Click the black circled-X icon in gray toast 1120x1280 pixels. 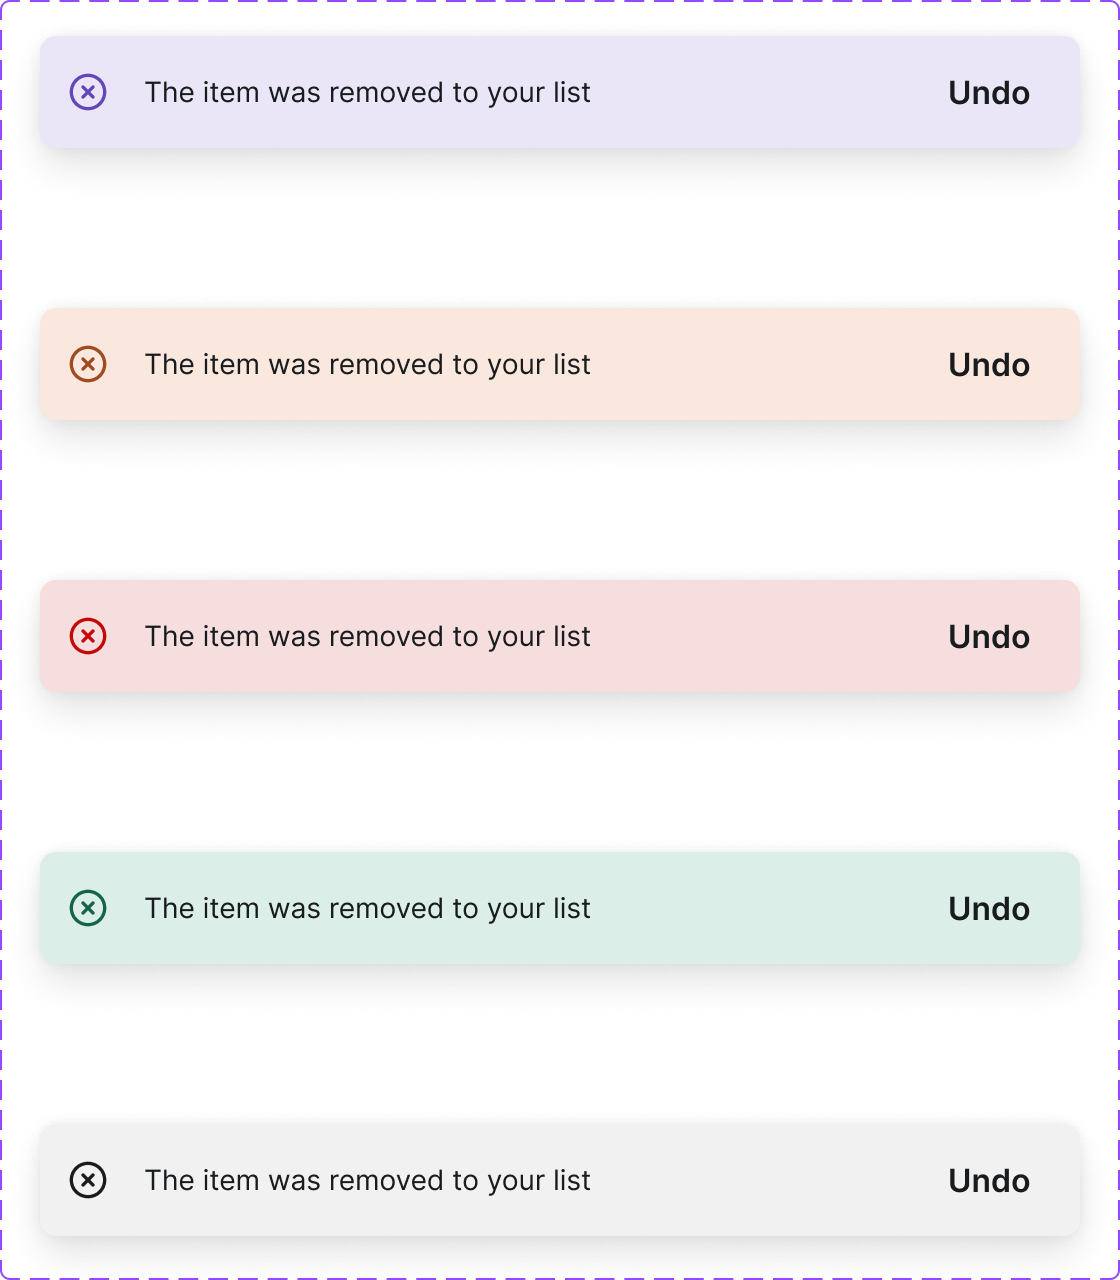(88, 1180)
